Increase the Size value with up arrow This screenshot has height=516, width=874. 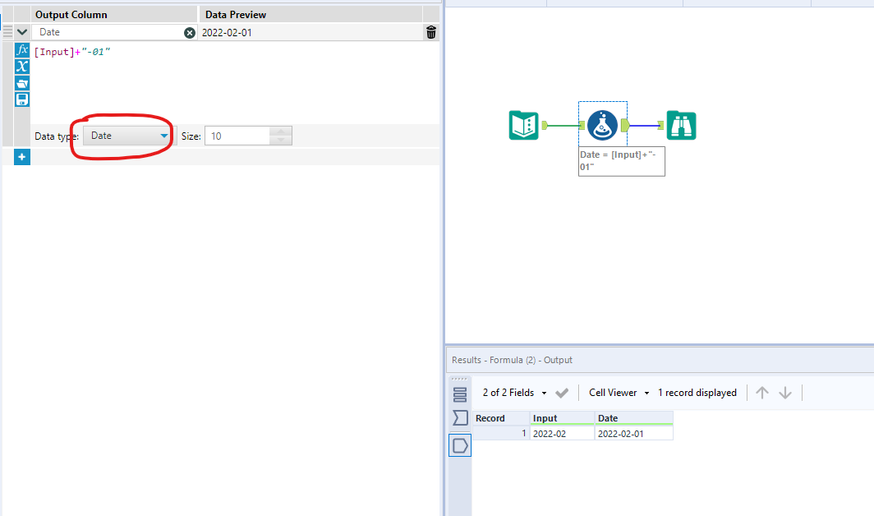pos(281,132)
